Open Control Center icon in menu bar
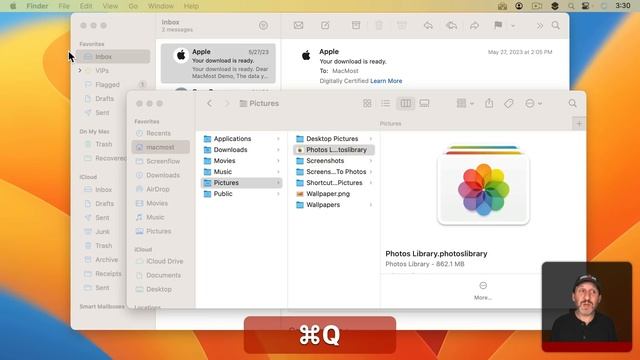The width and height of the screenshot is (640, 360). tap(586, 6)
